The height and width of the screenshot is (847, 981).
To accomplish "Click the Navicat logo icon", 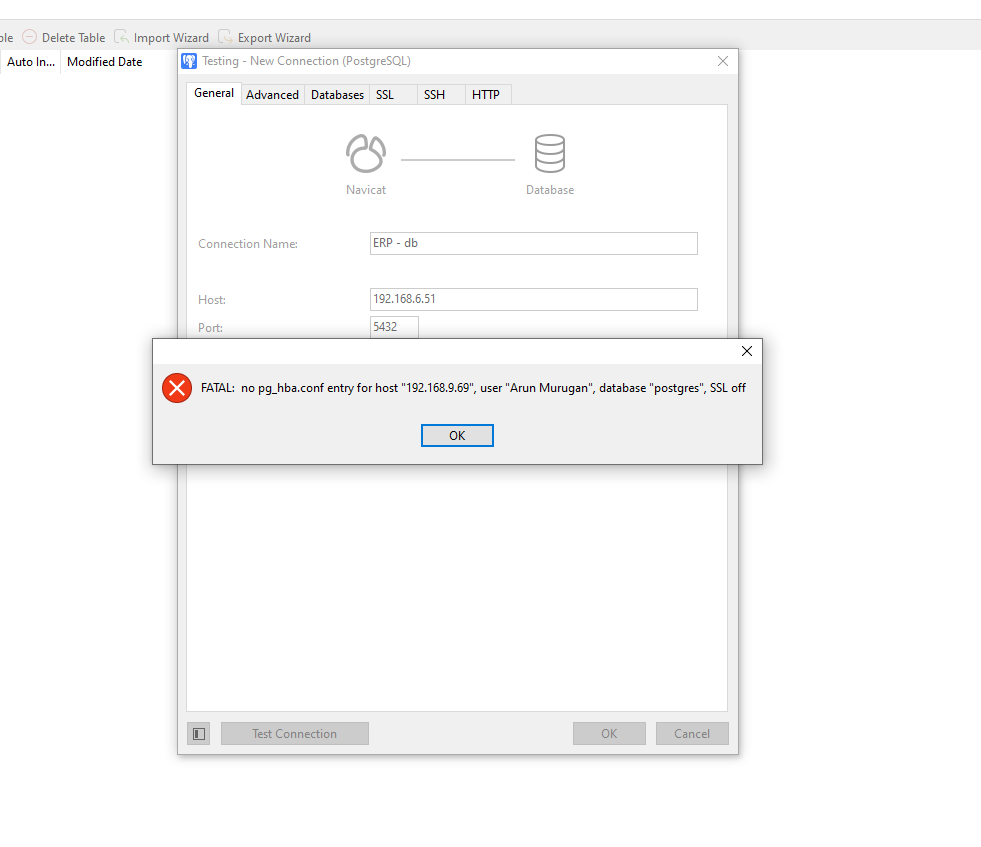I will tap(366, 153).
